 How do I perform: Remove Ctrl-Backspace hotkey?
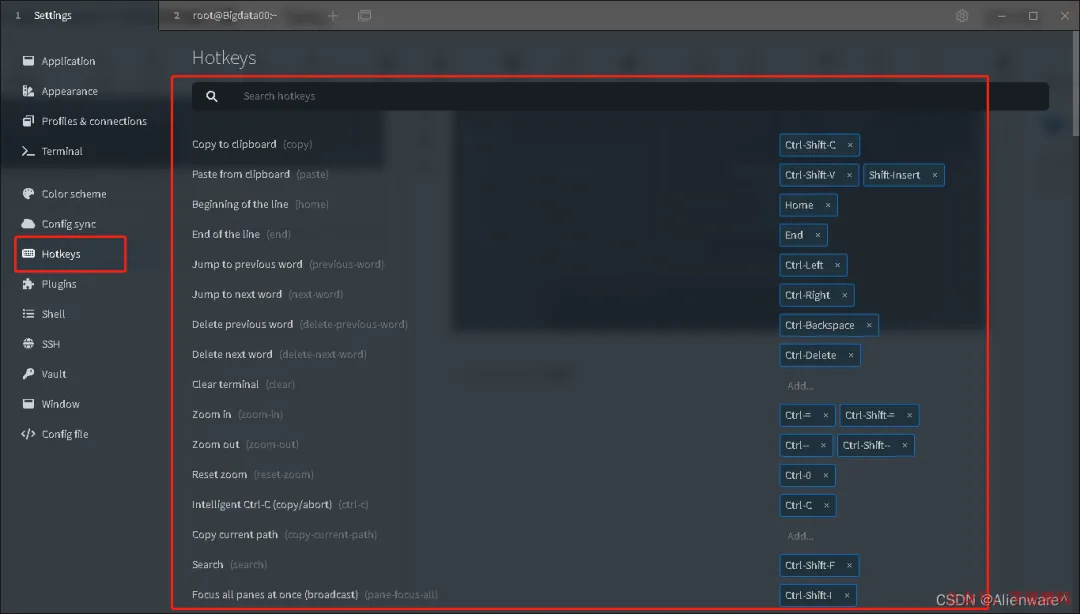869,325
